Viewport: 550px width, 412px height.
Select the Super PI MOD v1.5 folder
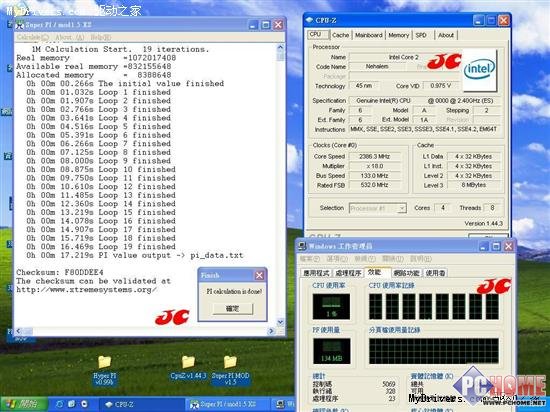click(230, 370)
